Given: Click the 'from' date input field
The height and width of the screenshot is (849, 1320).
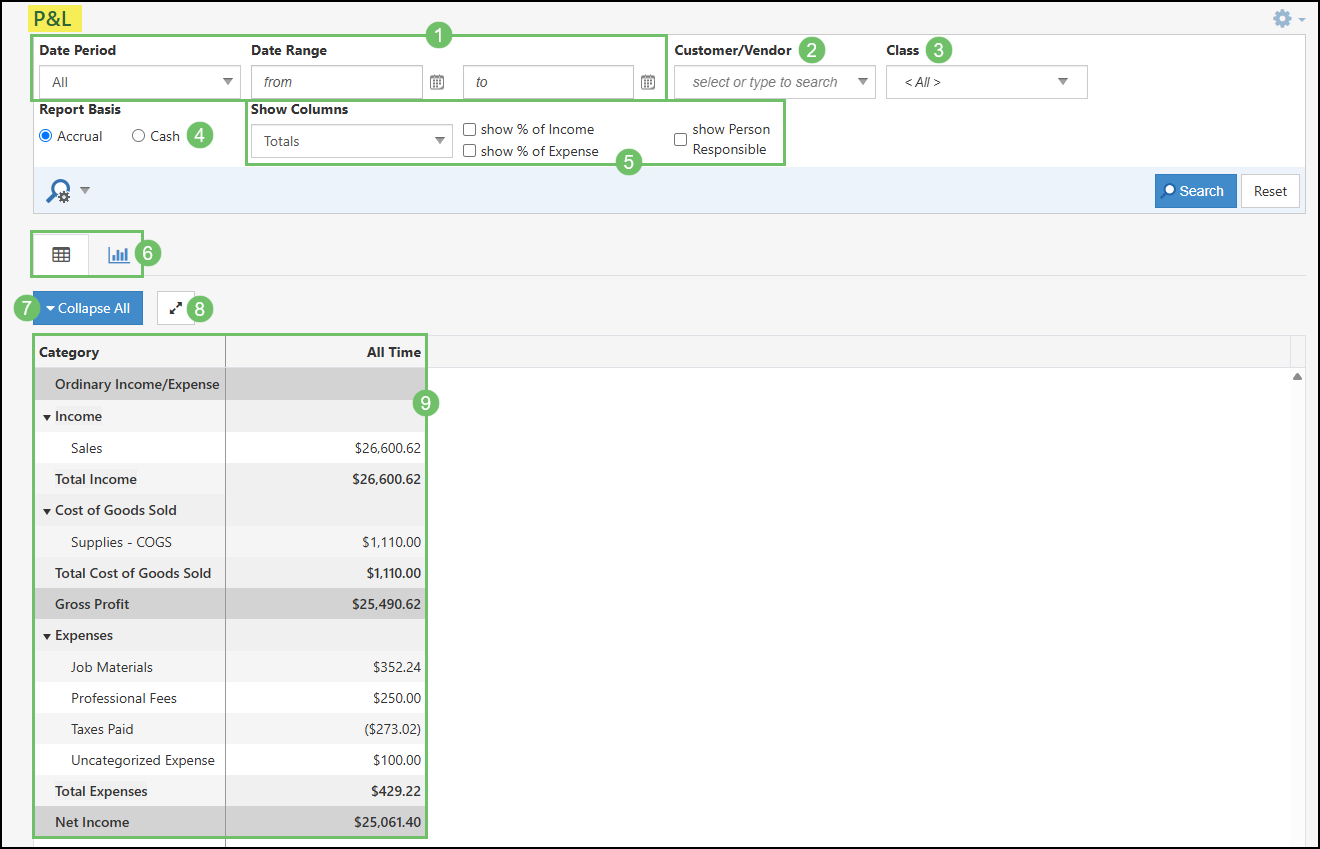Looking at the screenshot, I should [337, 82].
